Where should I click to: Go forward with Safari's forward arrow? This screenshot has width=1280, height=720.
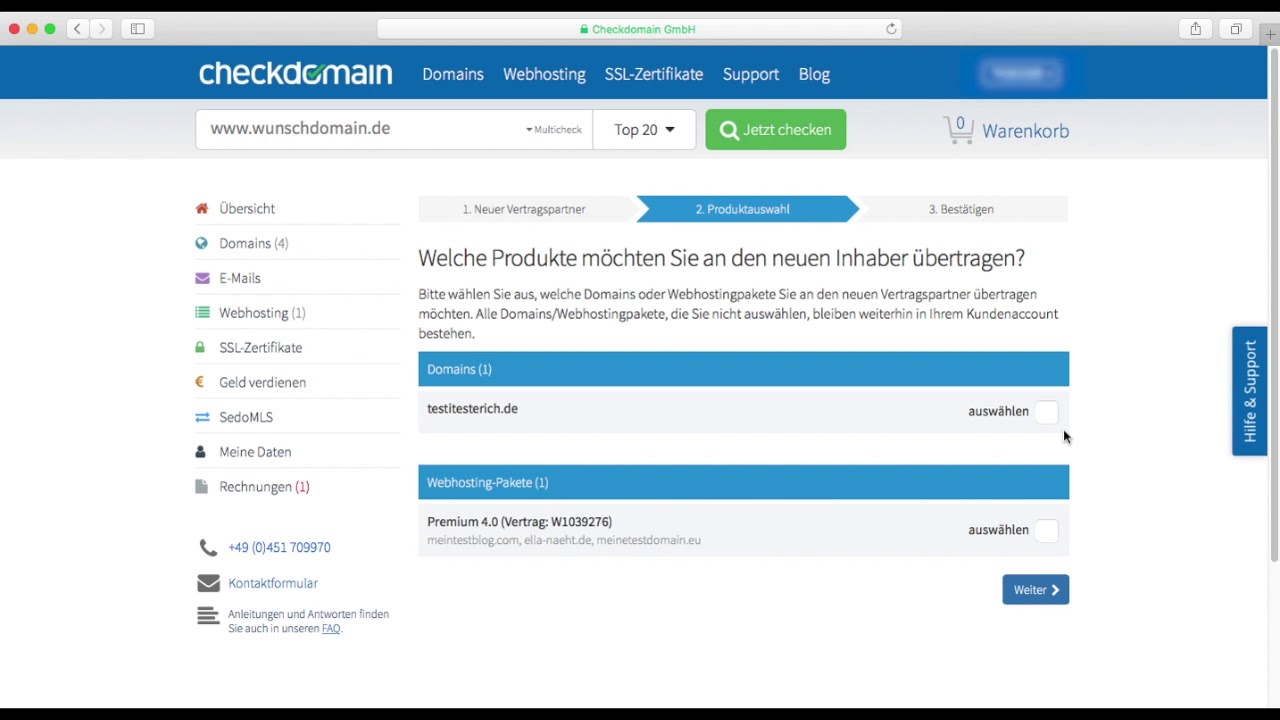pyautogui.click(x=101, y=29)
